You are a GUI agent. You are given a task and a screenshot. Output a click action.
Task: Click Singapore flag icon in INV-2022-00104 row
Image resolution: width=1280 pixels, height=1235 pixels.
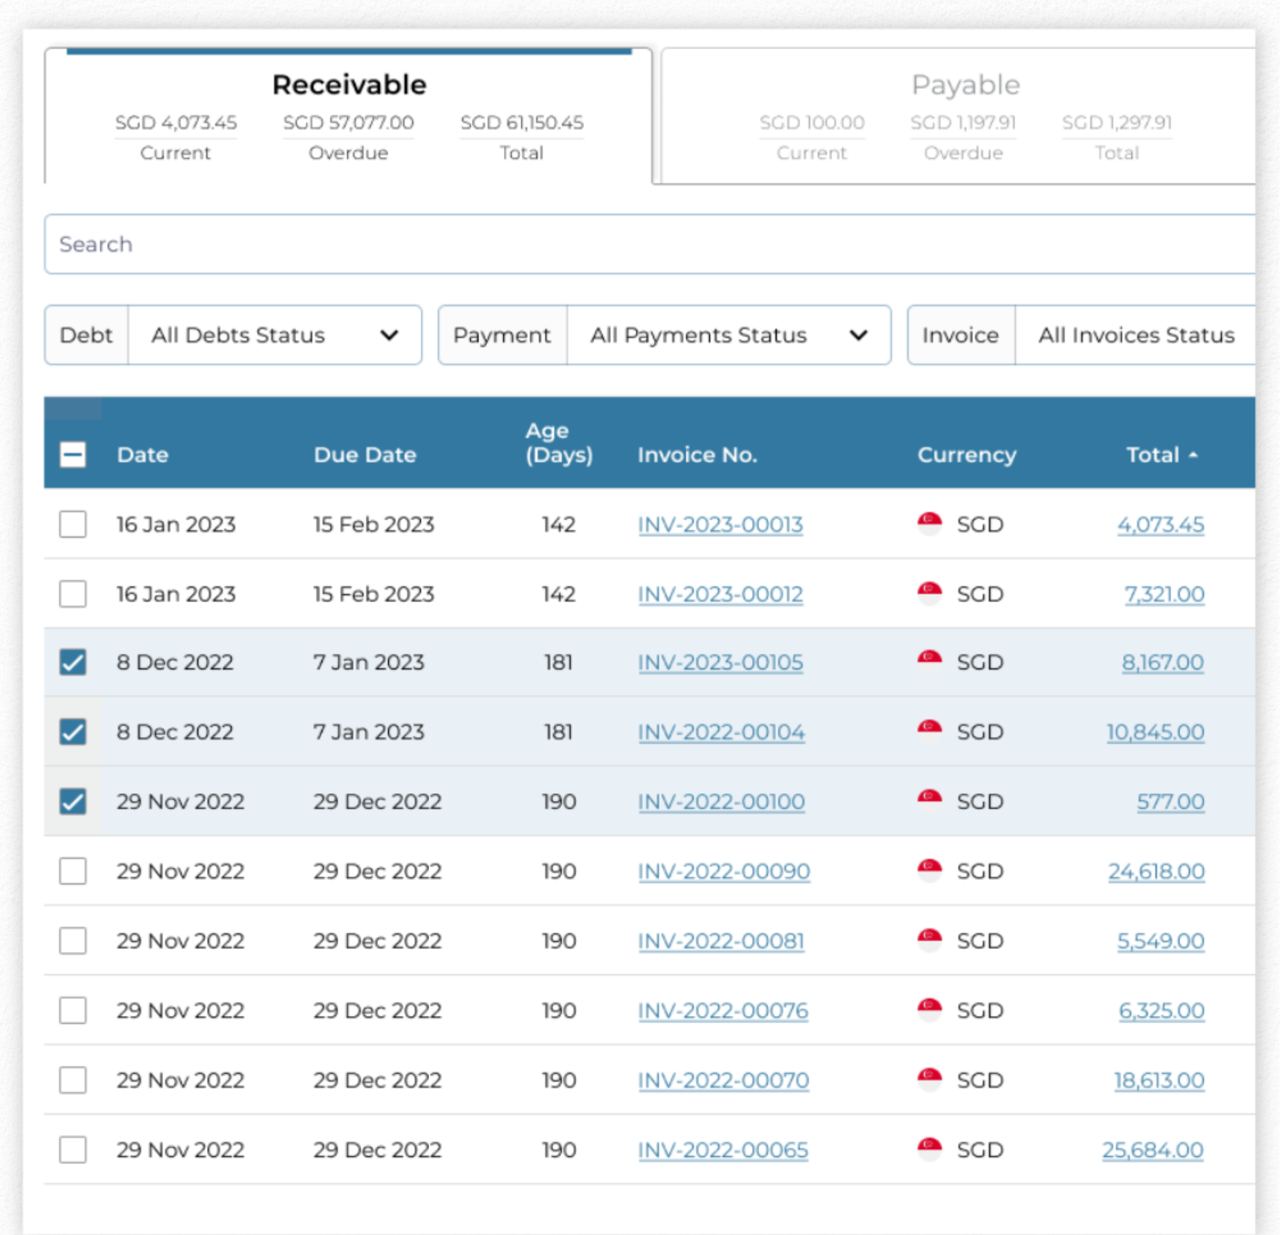pos(930,731)
